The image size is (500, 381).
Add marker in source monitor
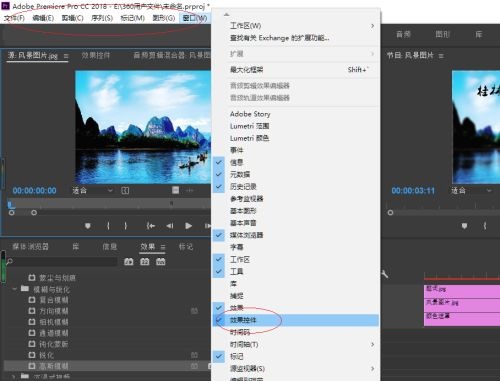pyautogui.click(x=88, y=226)
